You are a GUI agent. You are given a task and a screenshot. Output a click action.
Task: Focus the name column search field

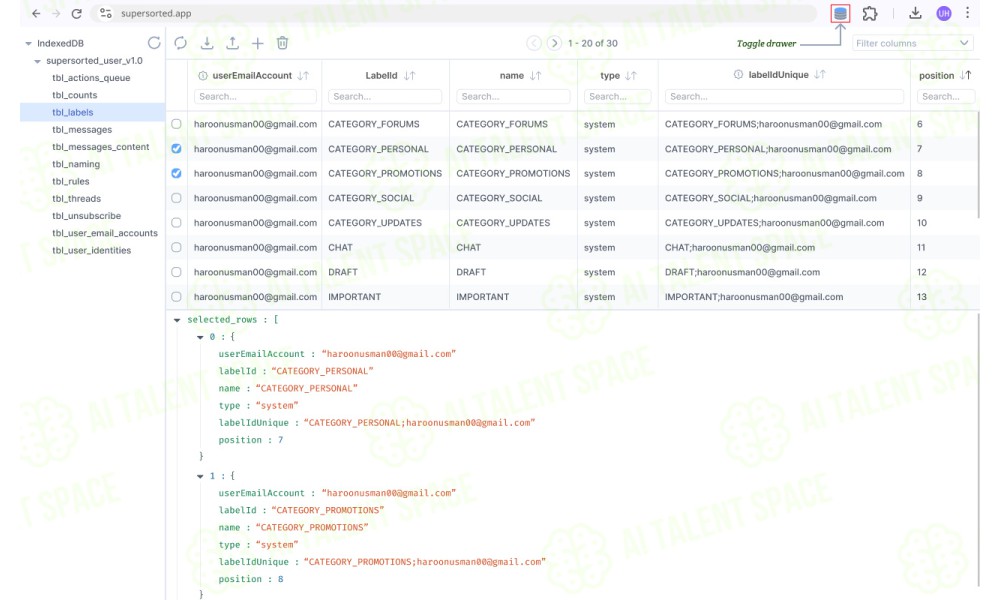[513, 96]
